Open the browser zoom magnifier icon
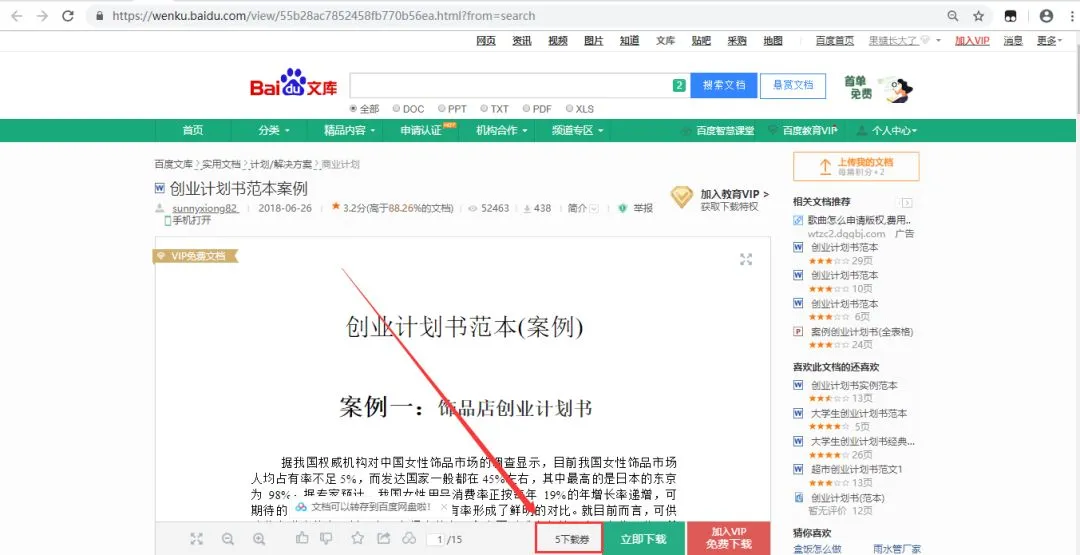1080x555 pixels. pos(953,15)
